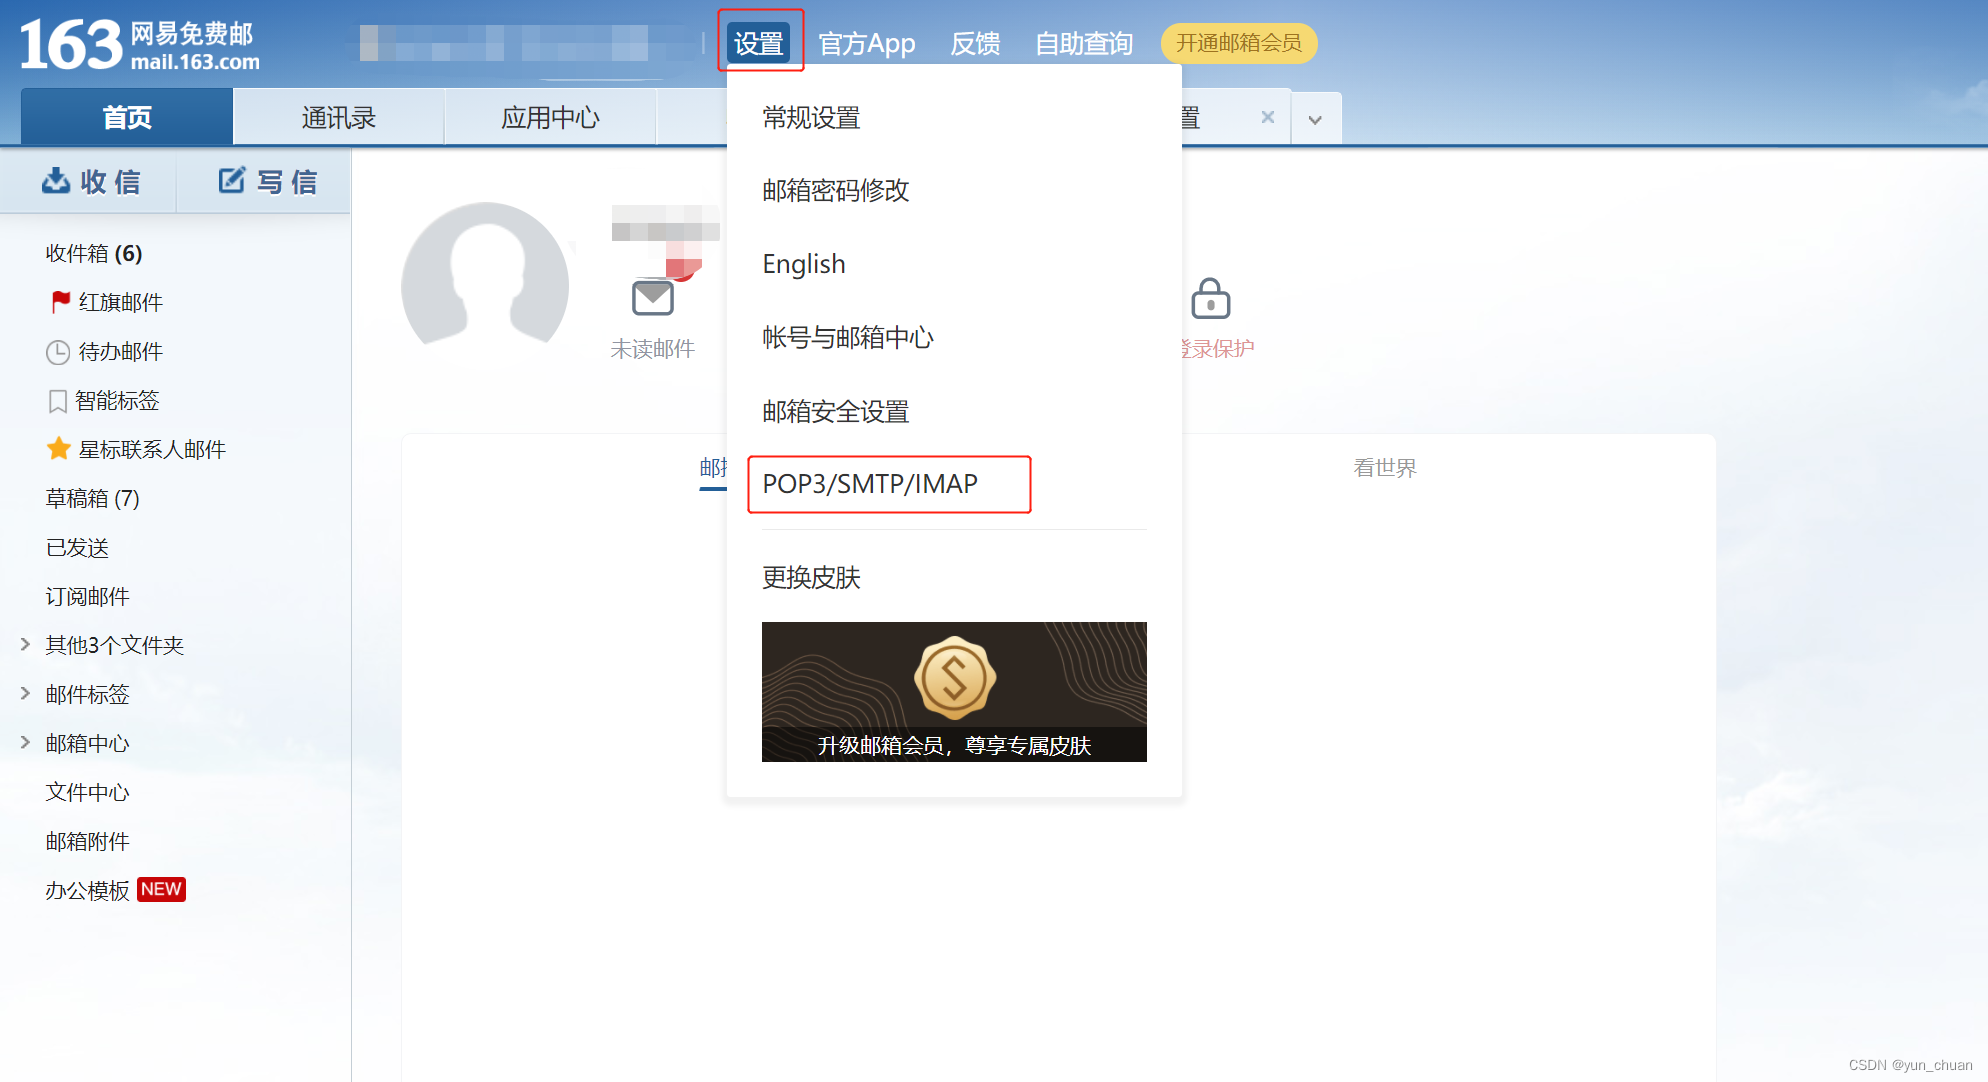The width and height of the screenshot is (1988, 1082).
Task: Click the clock icon for 待办邮件
Action: pyautogui.click(x=58, y=351)
